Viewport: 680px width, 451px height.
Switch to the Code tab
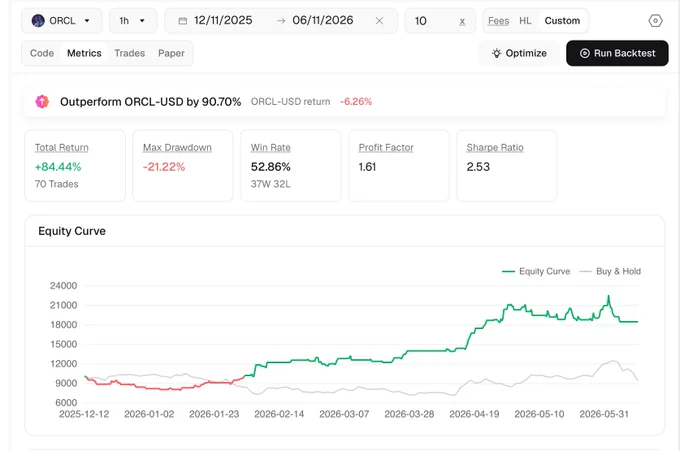[42, 53]
